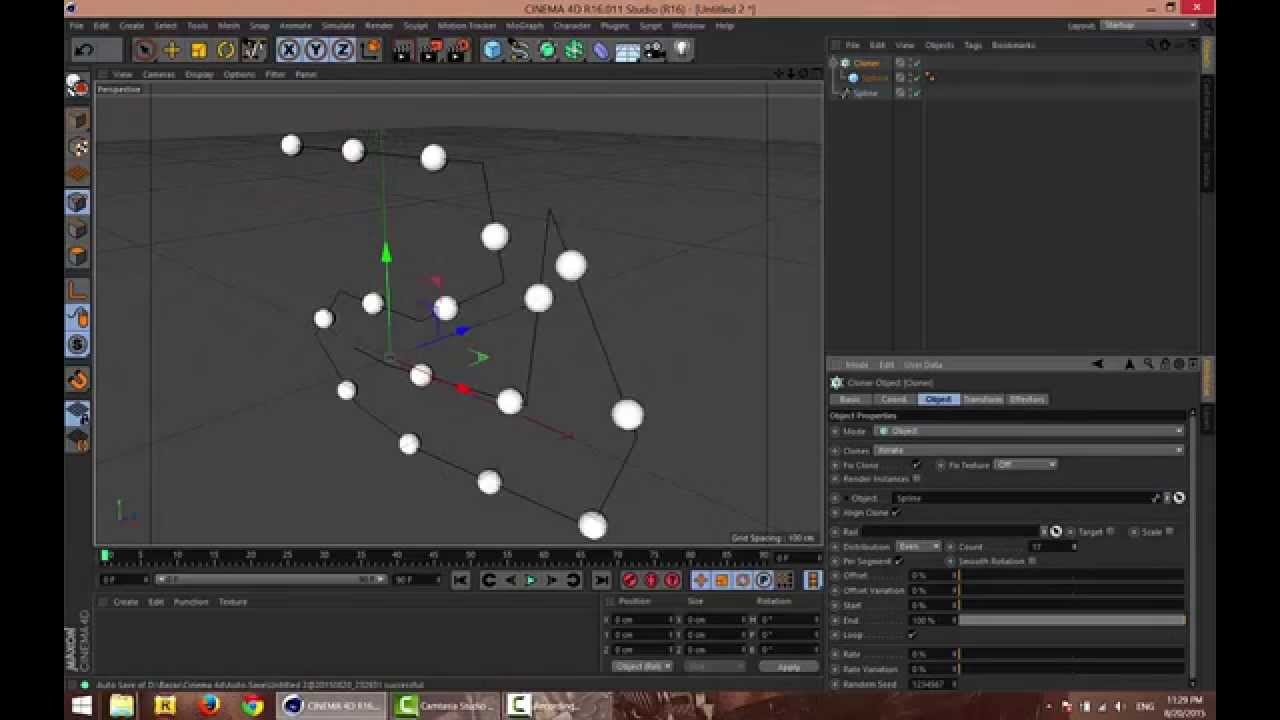Click the Record Active Objects button
Screen dimensions: 1280x720
[x=630, y=580]
